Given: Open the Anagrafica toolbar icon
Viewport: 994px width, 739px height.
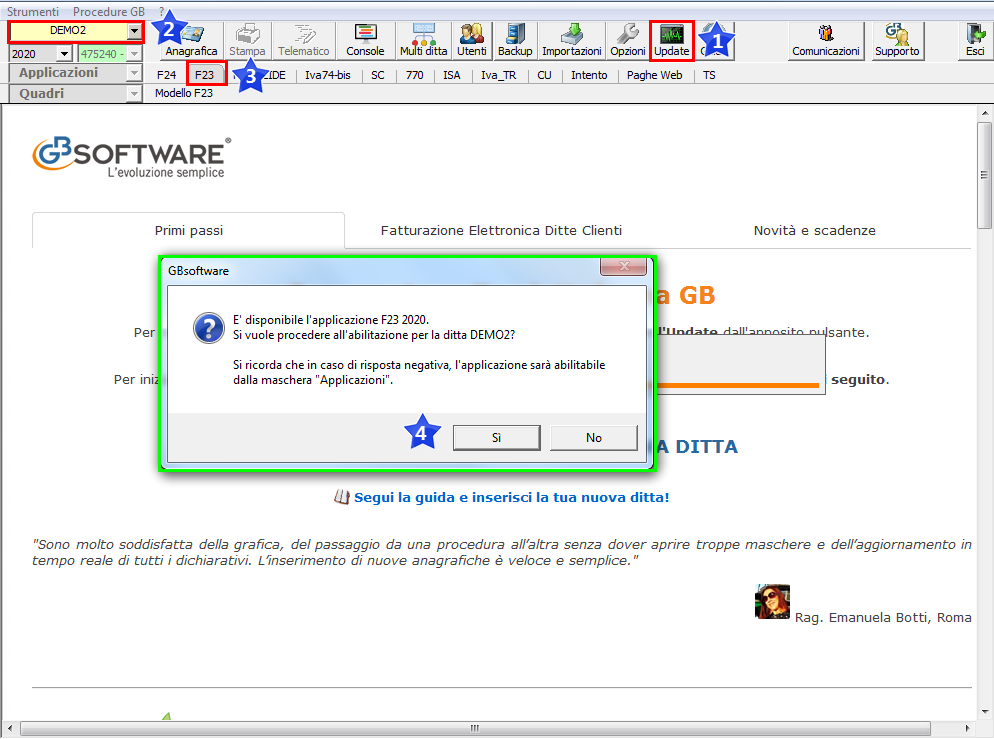Looking at the screenshot, I should [x=191, y=41].
